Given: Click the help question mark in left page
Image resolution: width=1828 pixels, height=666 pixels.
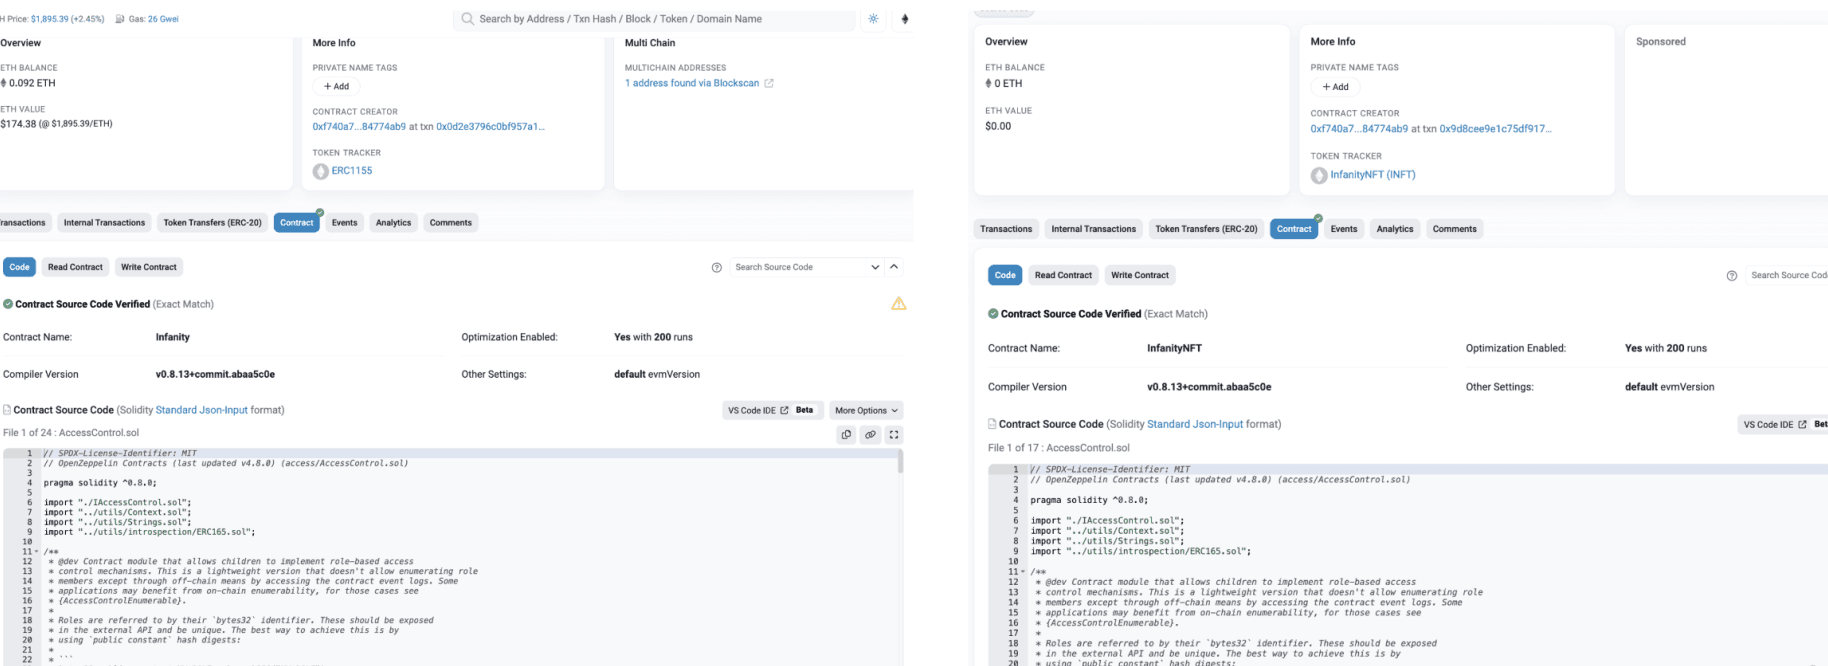Looking at the screenshot, I should pos(716,268).
